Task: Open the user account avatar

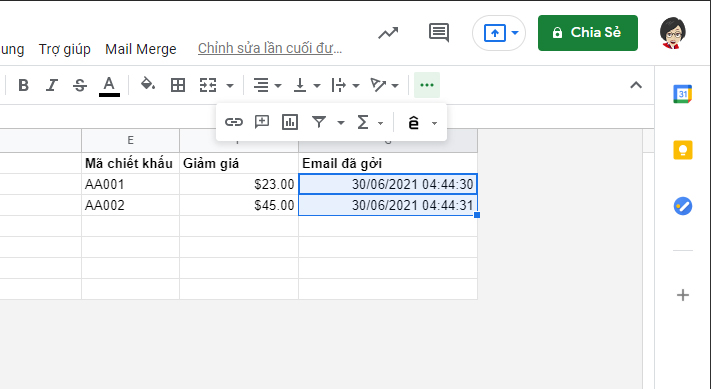Action: point(672,33)
